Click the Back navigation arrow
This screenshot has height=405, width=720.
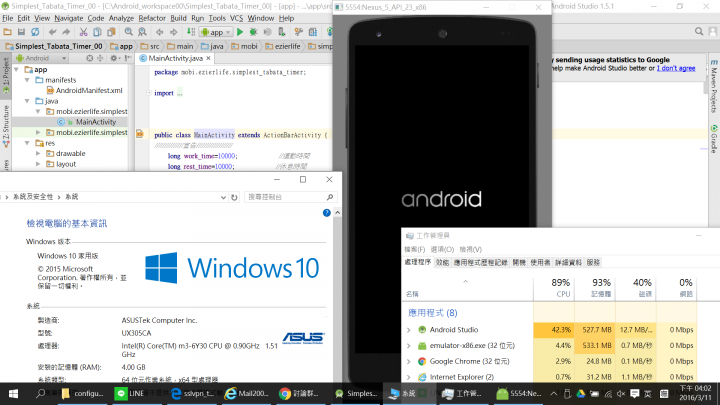159,32
